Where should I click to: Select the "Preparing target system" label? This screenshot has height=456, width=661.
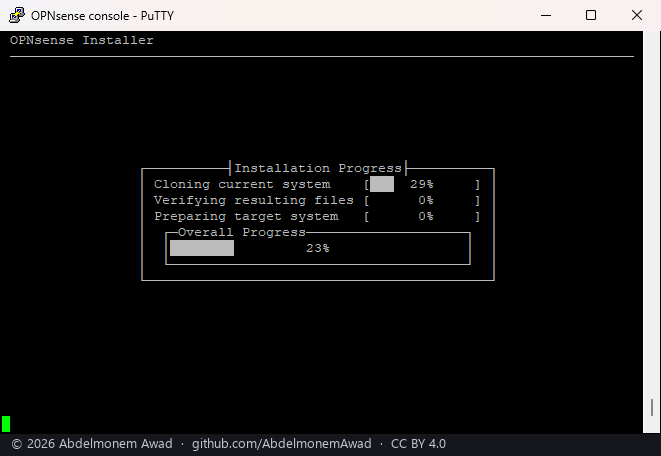(x=246, y=217)
